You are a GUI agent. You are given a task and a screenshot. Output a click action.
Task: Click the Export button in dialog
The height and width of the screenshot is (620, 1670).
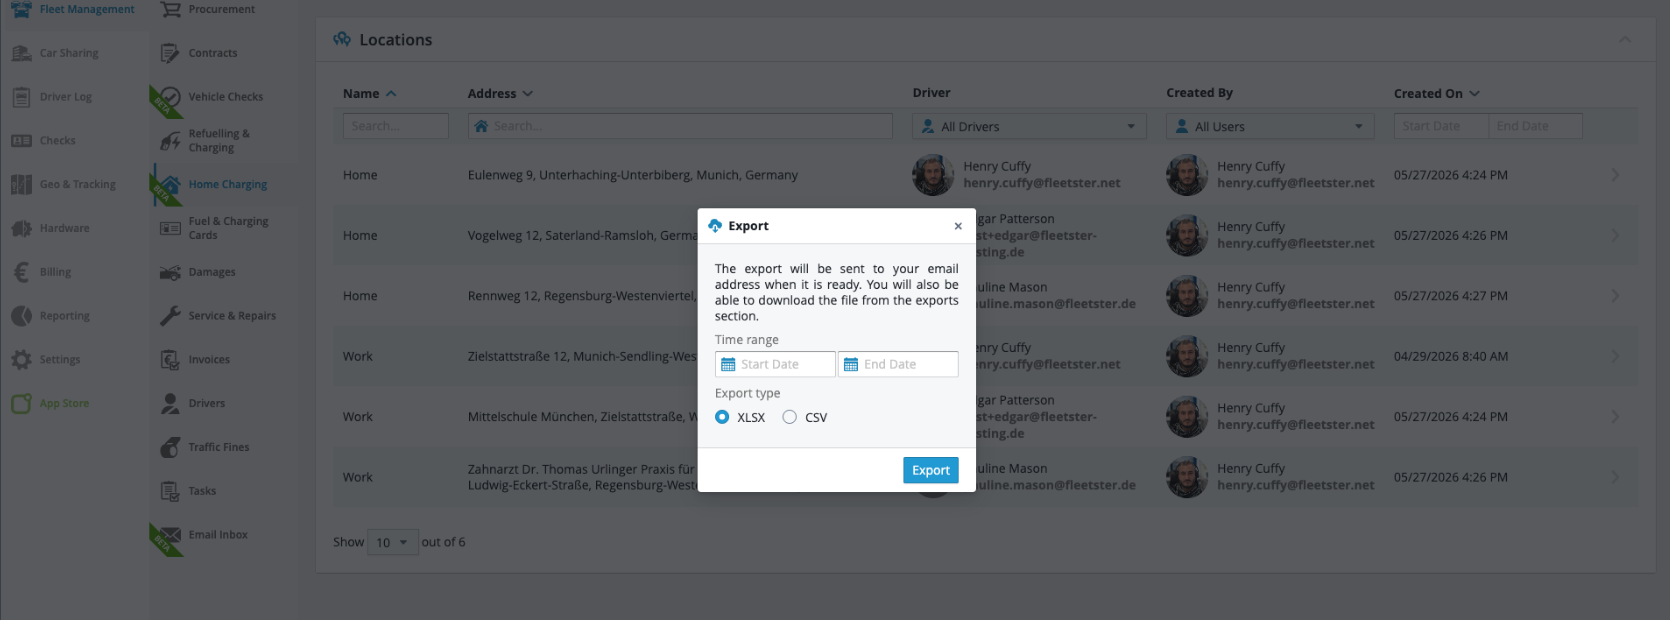930,470
